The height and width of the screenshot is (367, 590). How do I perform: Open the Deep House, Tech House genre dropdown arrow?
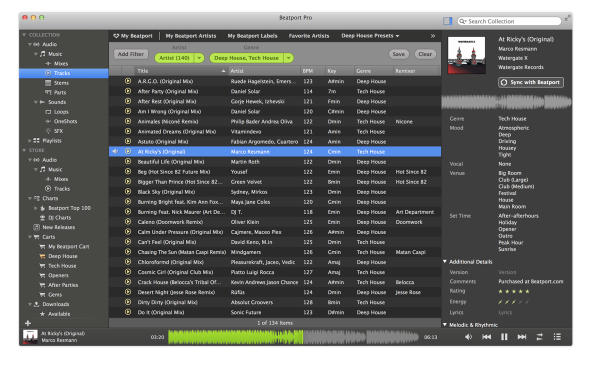click(x=288, y=58)
